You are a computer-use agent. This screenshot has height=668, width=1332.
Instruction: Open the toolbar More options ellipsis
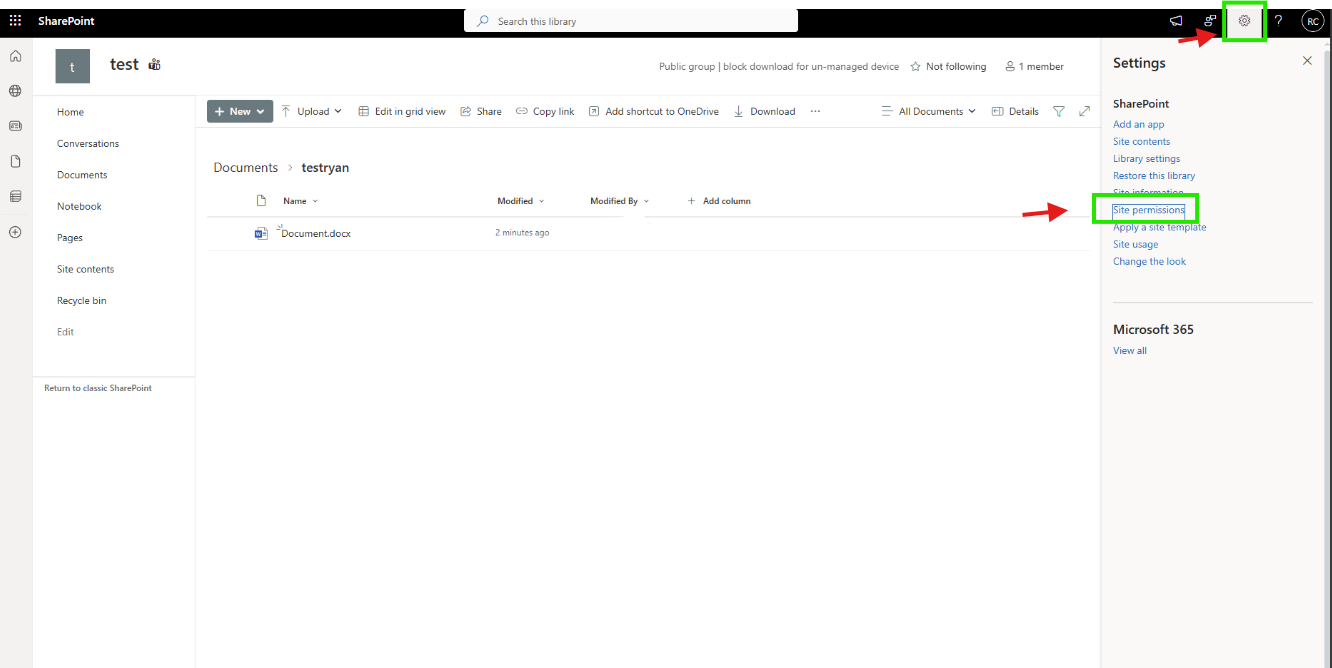pyautogui.click(x=815, y=111)
